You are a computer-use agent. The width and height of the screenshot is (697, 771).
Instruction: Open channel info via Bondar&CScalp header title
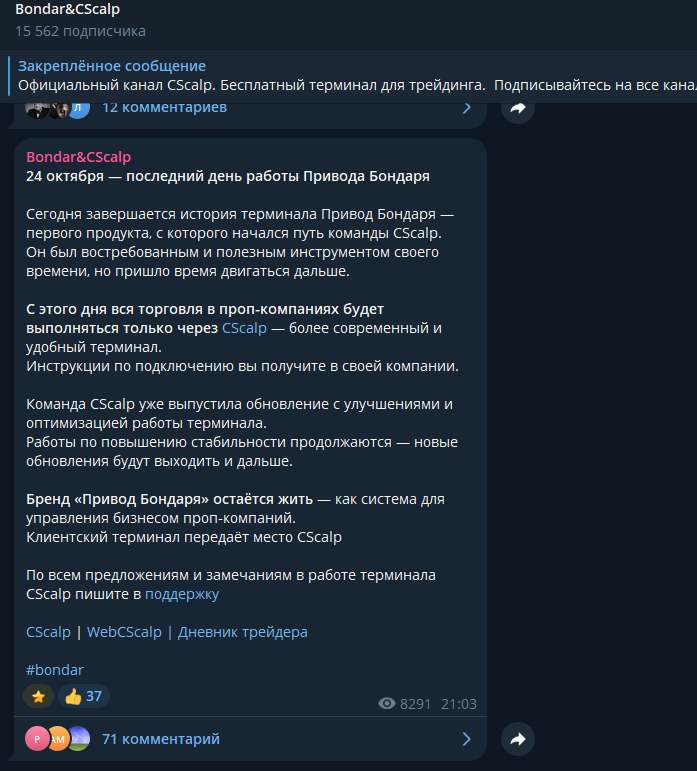click(x=67, y=9)
